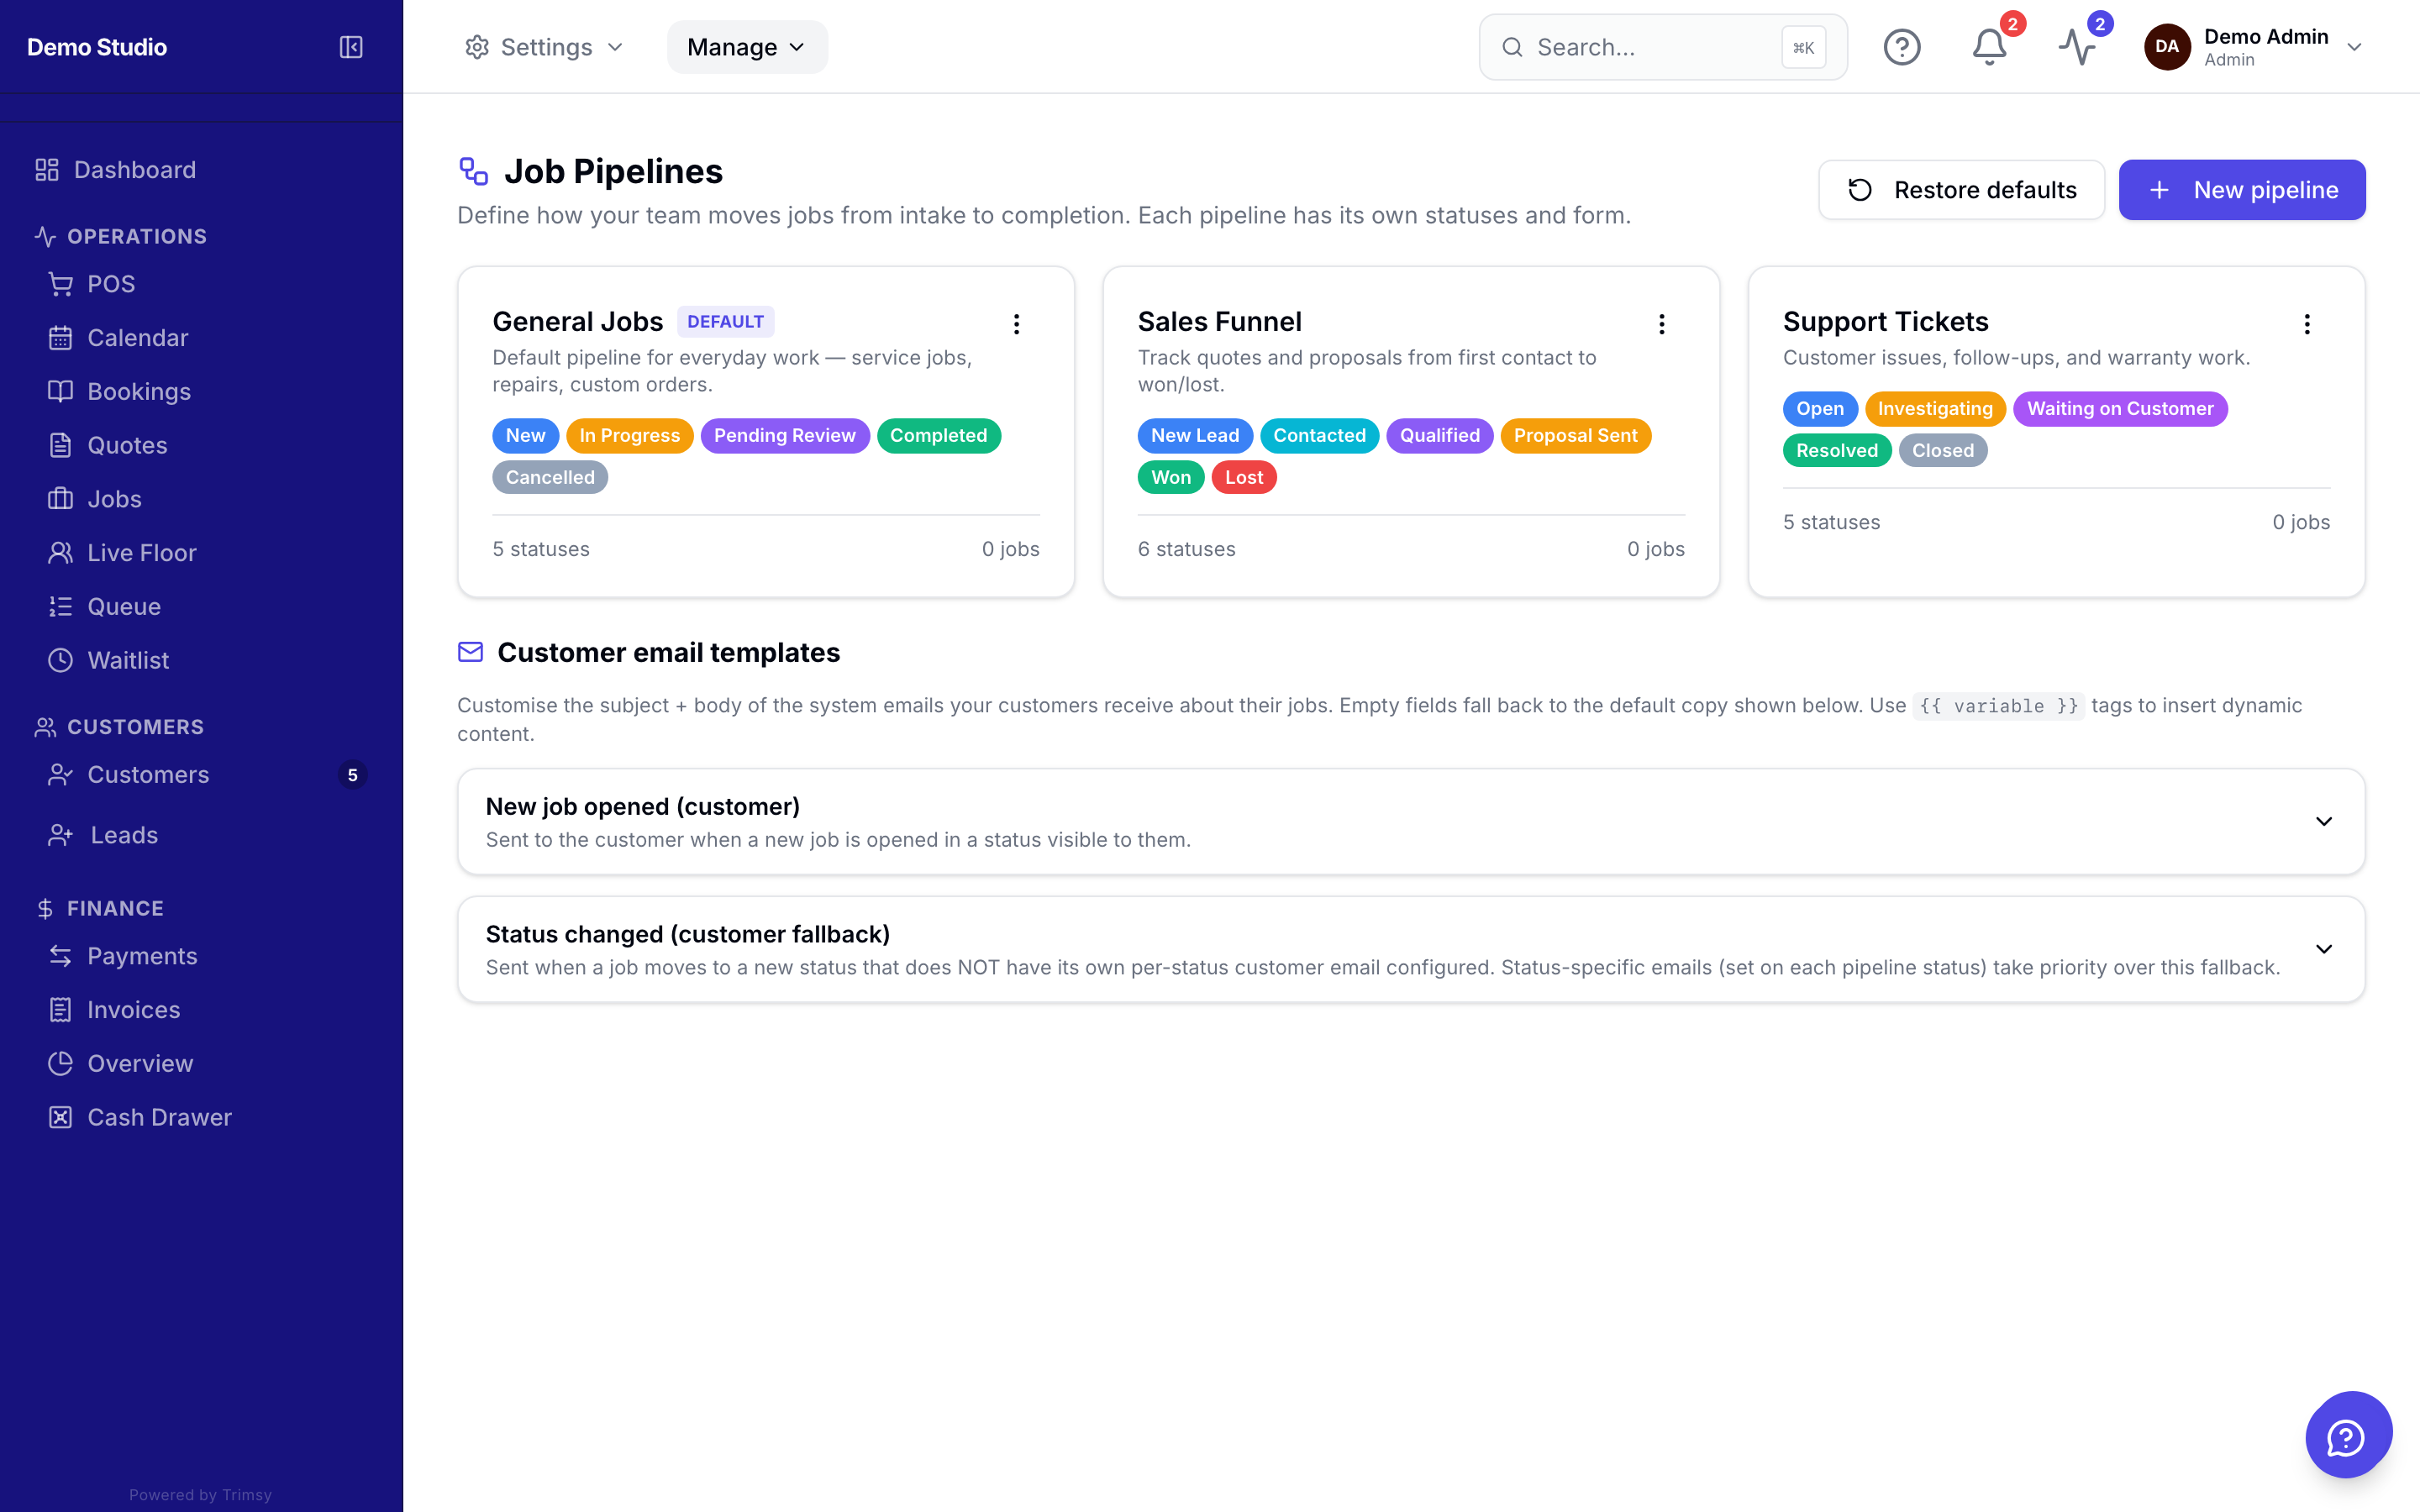2420x1512 pixels.
Task: Click the grey Closed status pill
Action: coord(1942,451)
